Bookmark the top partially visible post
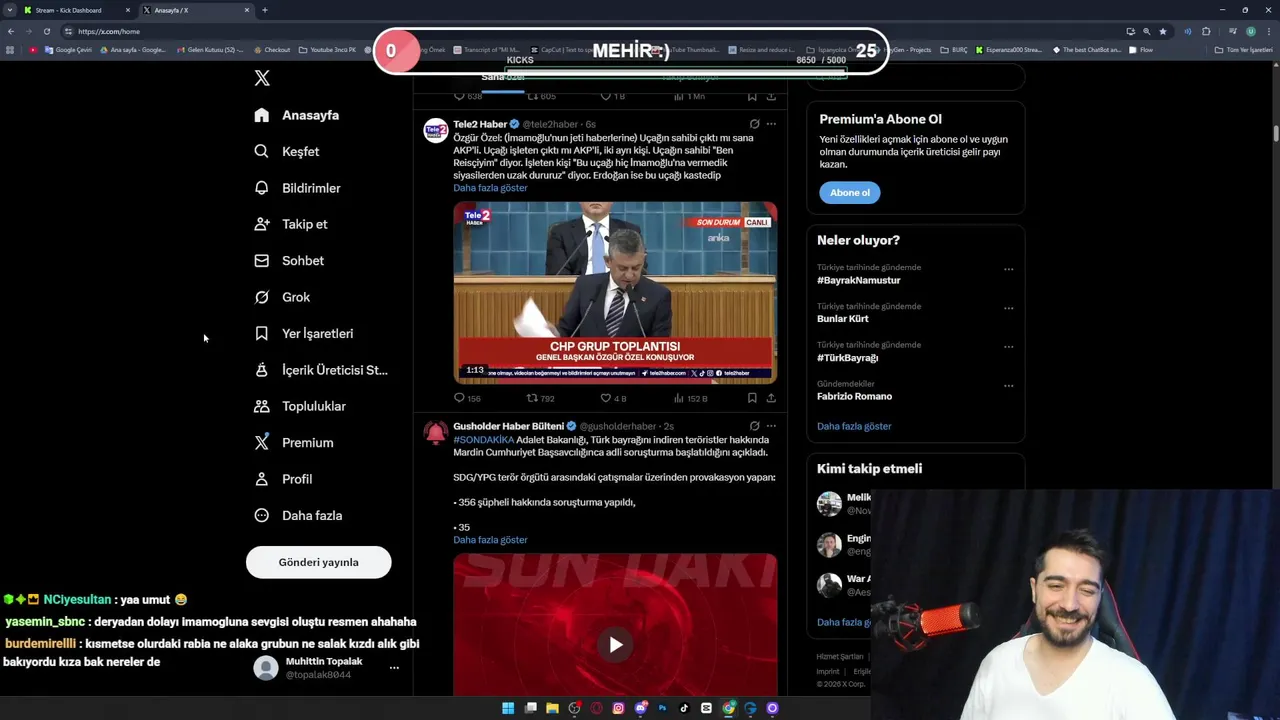The width and height of the screenshot is (1280, 720). (752, 96)
